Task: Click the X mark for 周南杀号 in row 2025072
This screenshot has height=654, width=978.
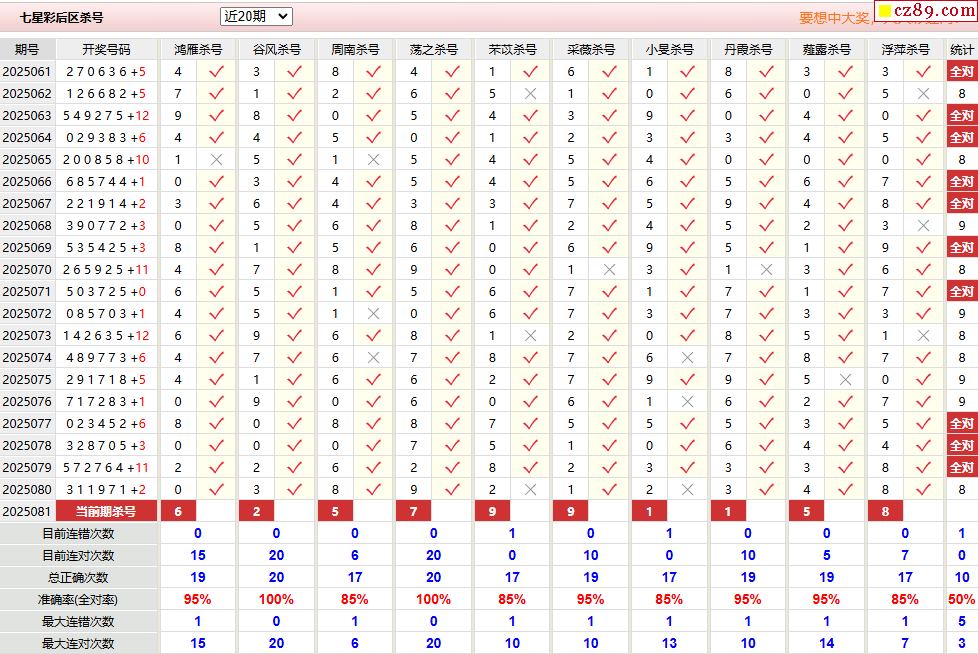Action: [x=374, y=314]
